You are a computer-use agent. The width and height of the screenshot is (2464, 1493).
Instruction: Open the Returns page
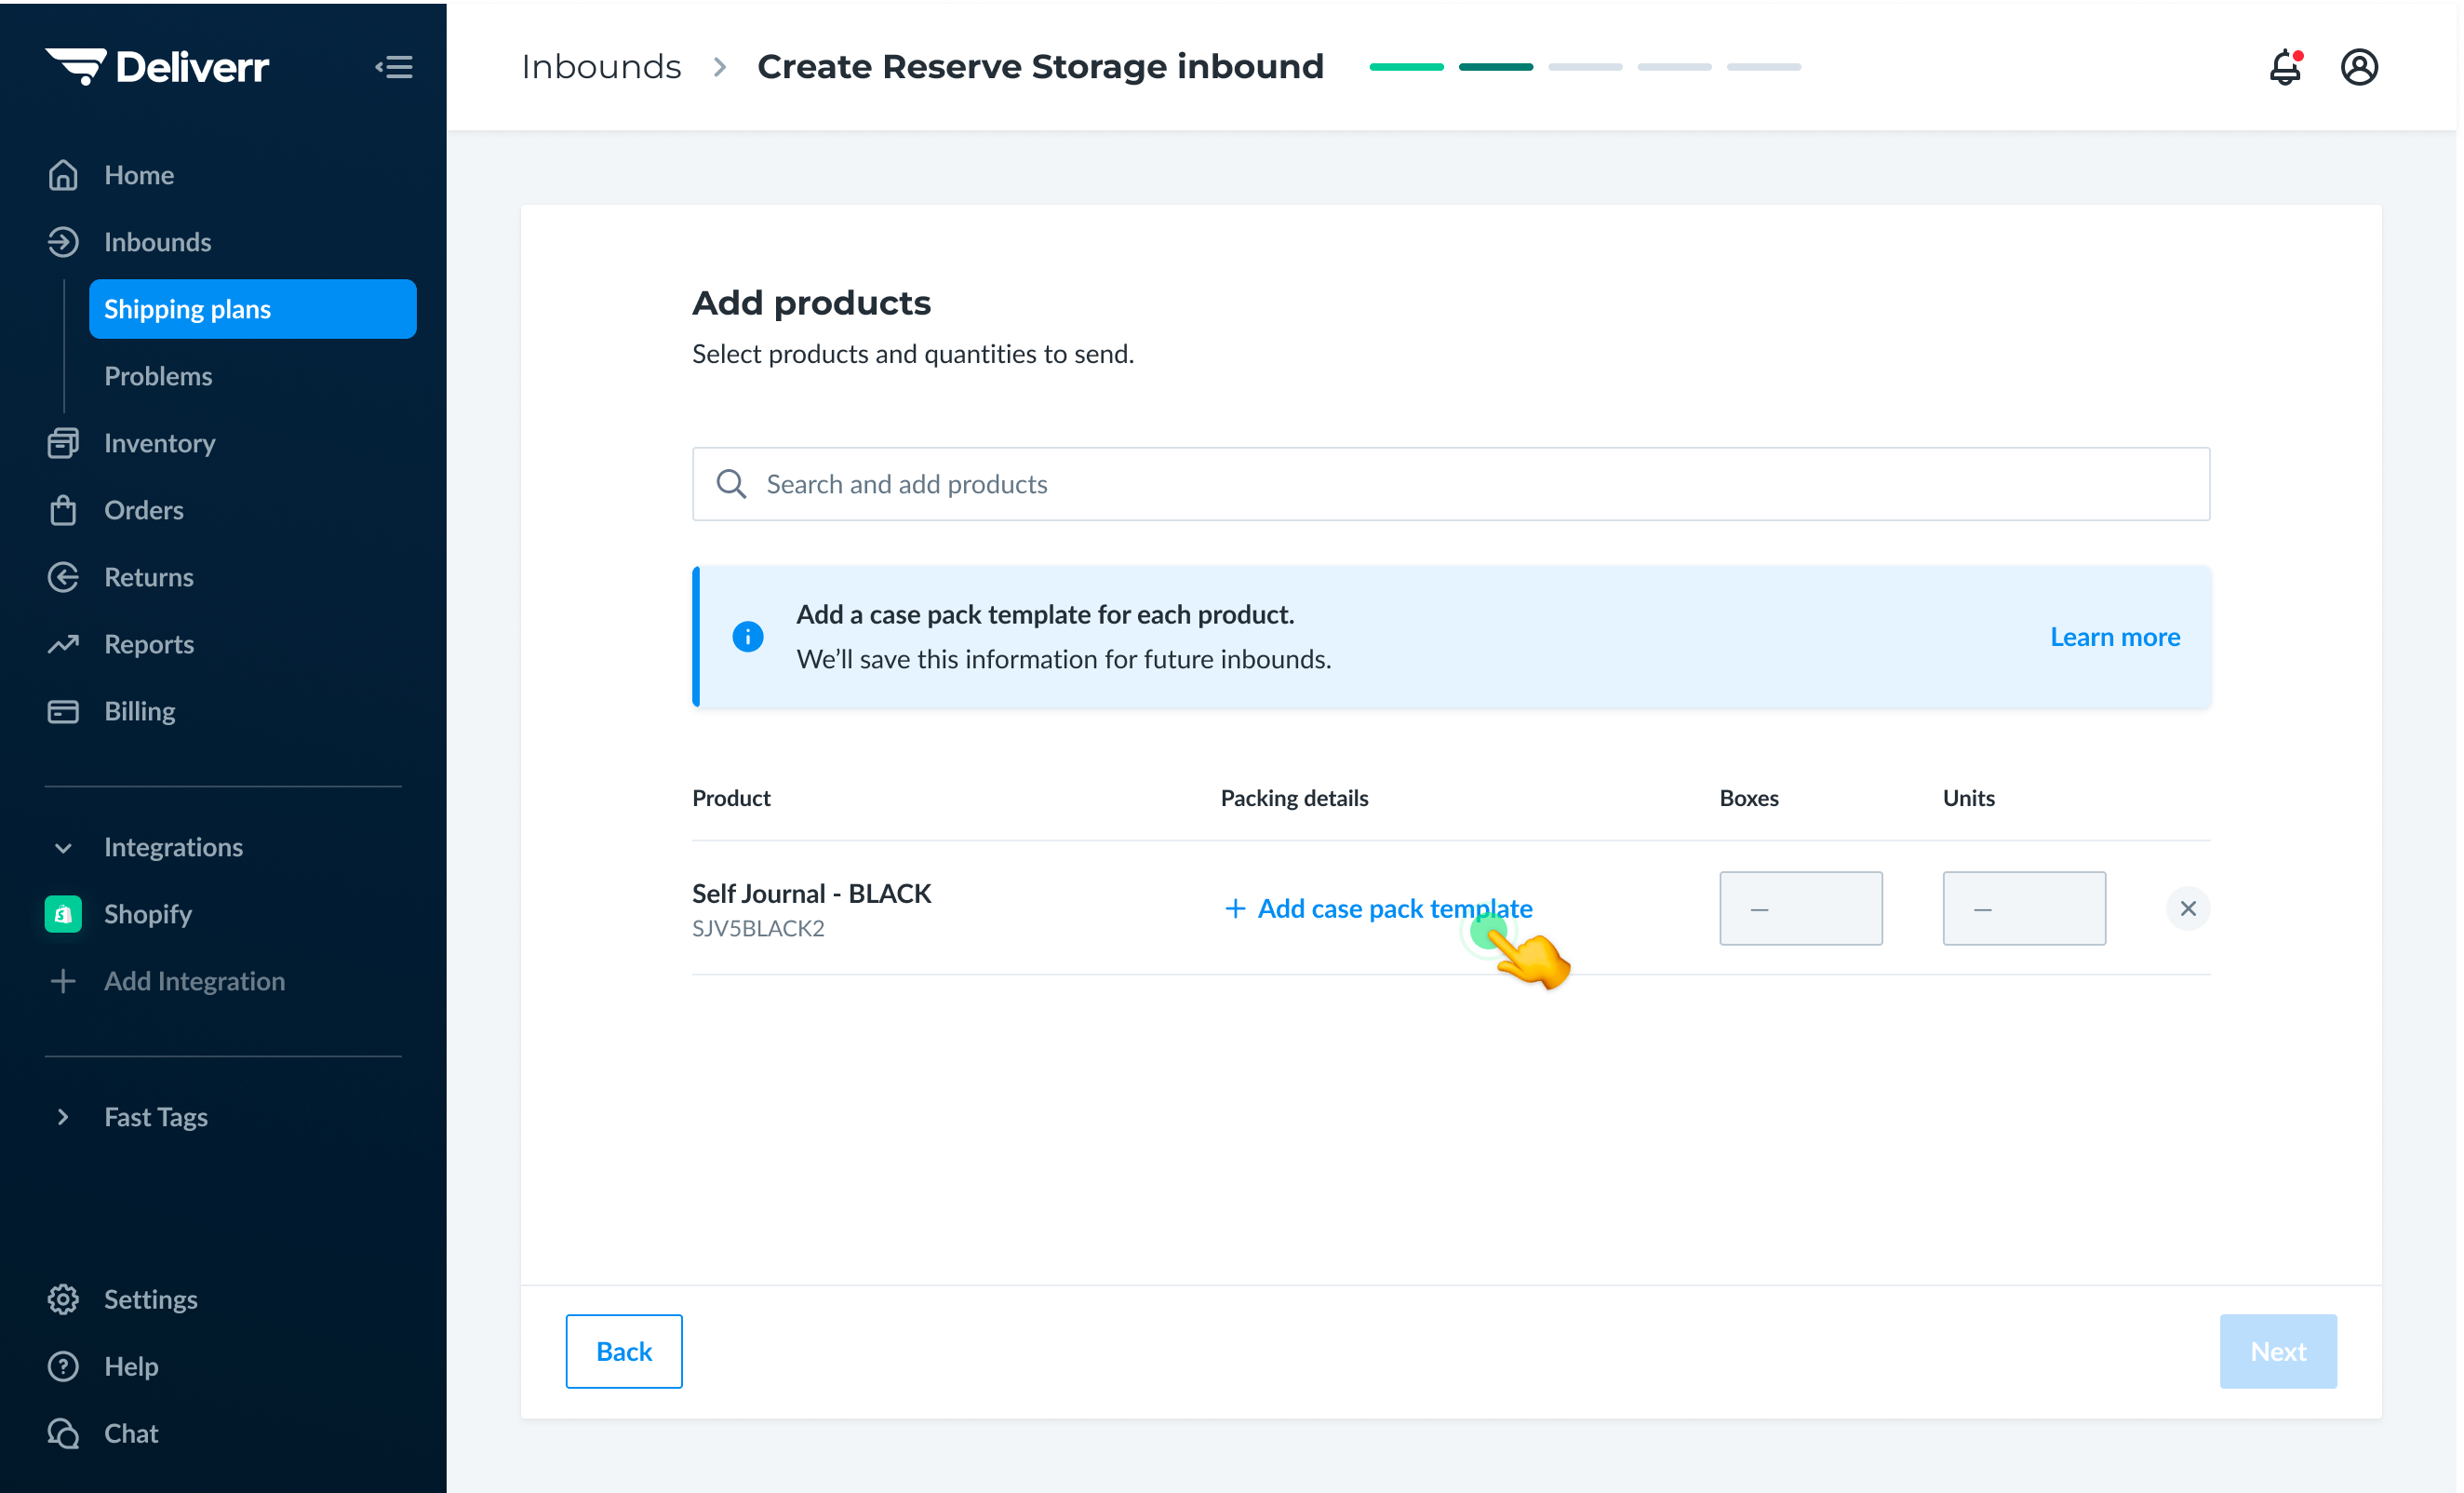pos(149,577)
